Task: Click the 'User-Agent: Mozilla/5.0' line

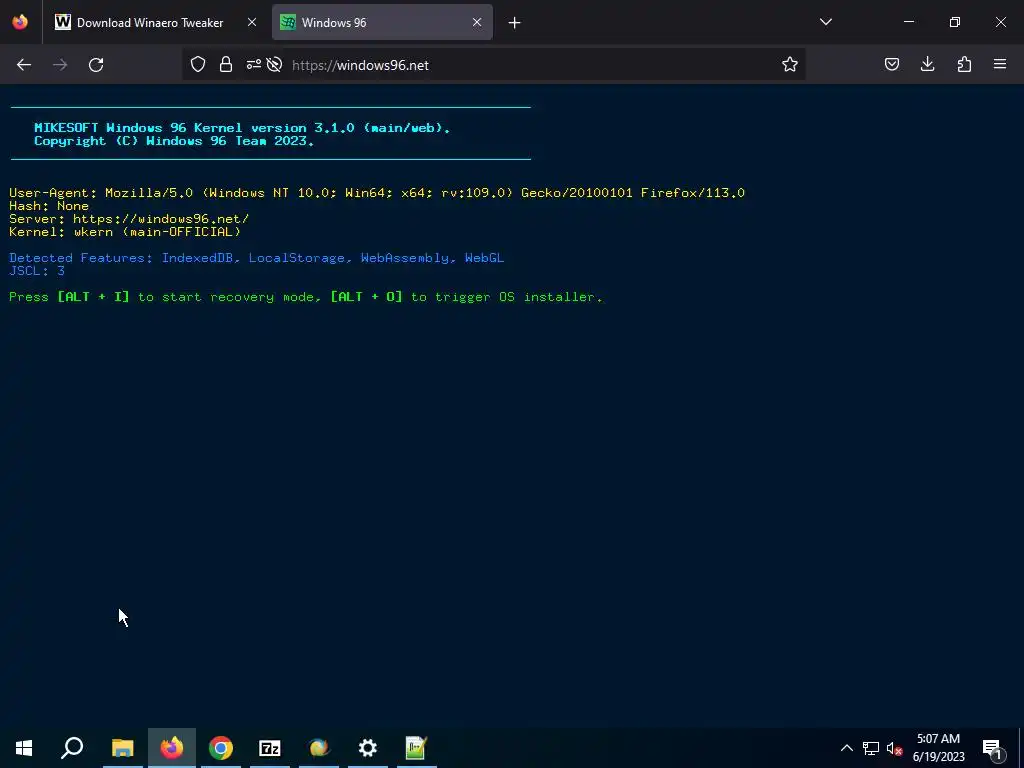Action: pyautogui.click(x=377, y=193)
